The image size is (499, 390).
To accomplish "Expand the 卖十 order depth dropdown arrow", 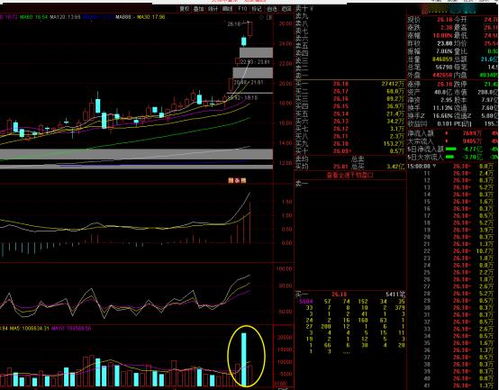I will (x=312, y=9).
